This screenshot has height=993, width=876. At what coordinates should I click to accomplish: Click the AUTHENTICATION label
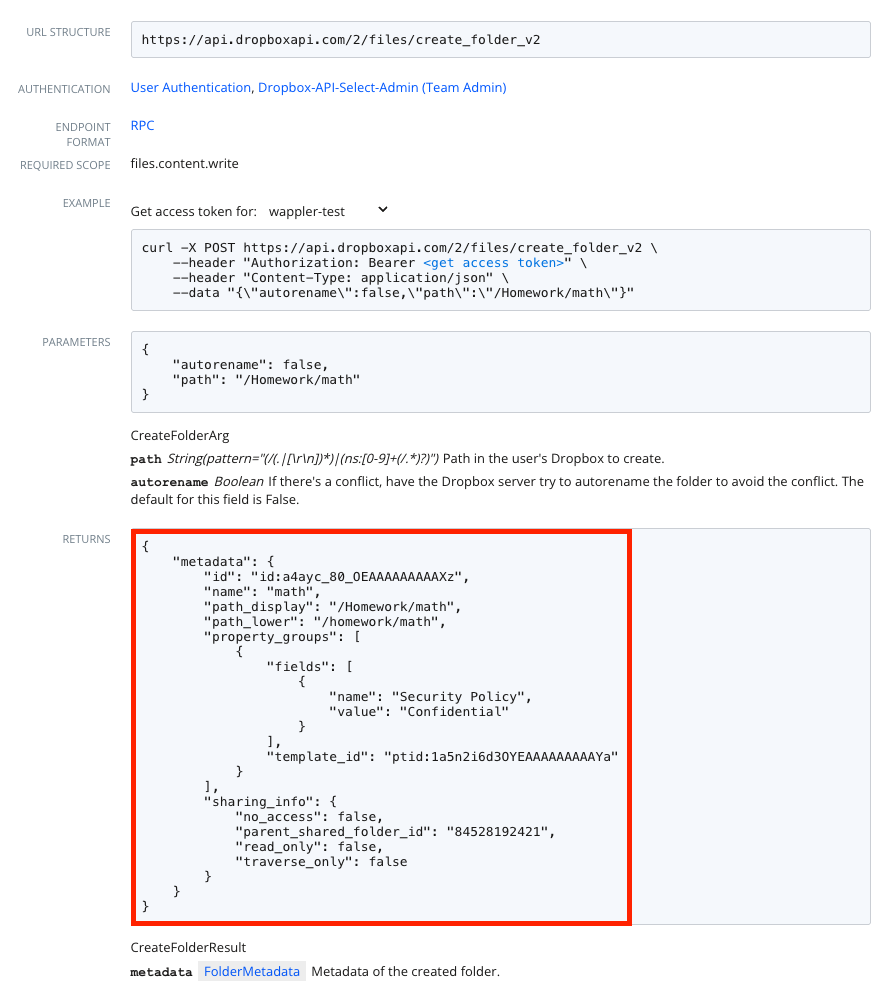click(64, 89)
